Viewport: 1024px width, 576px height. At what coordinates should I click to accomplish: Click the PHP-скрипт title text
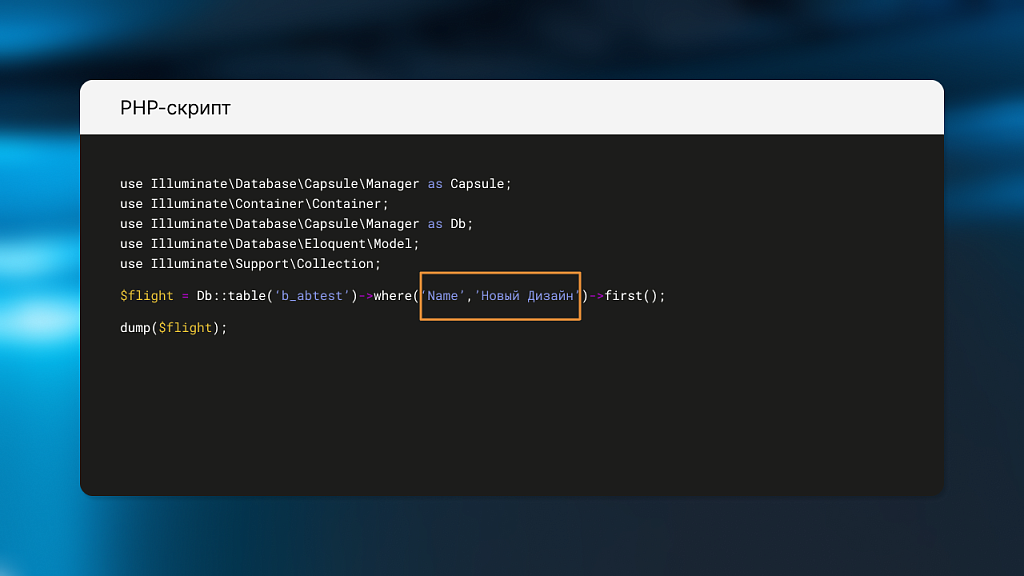(175, 108)
